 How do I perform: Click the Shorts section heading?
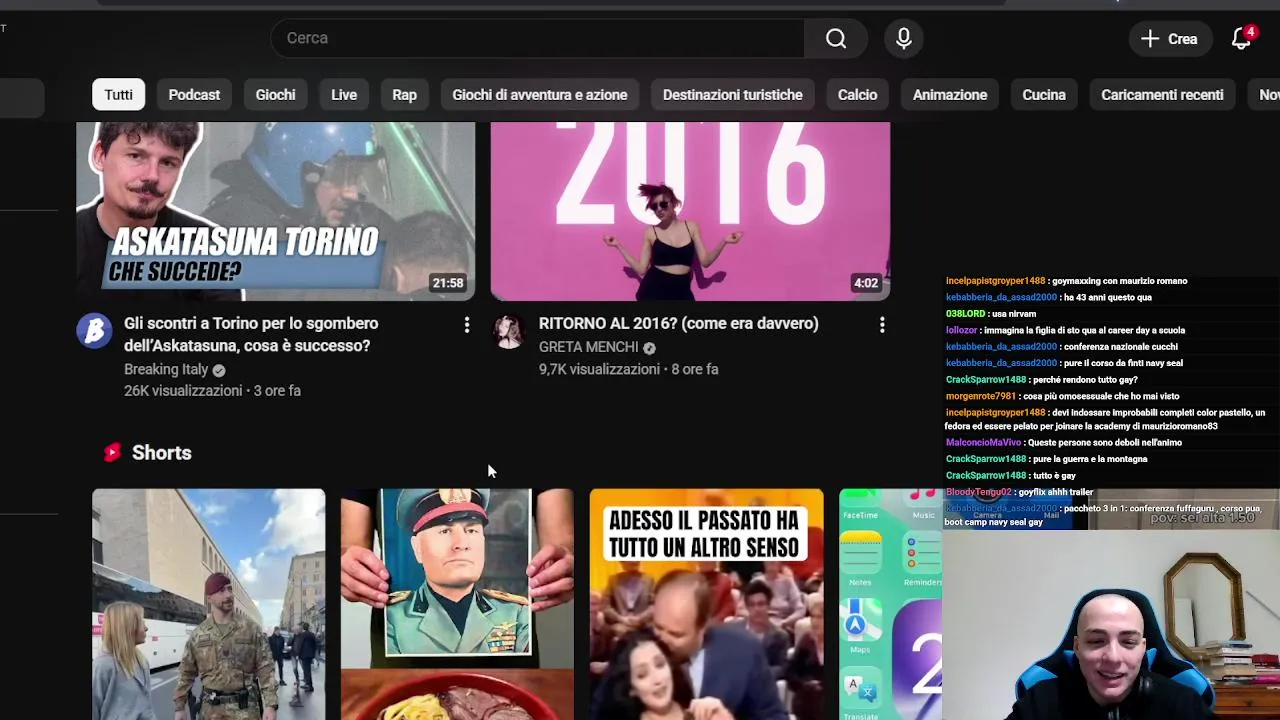click(x=161, y=452)
